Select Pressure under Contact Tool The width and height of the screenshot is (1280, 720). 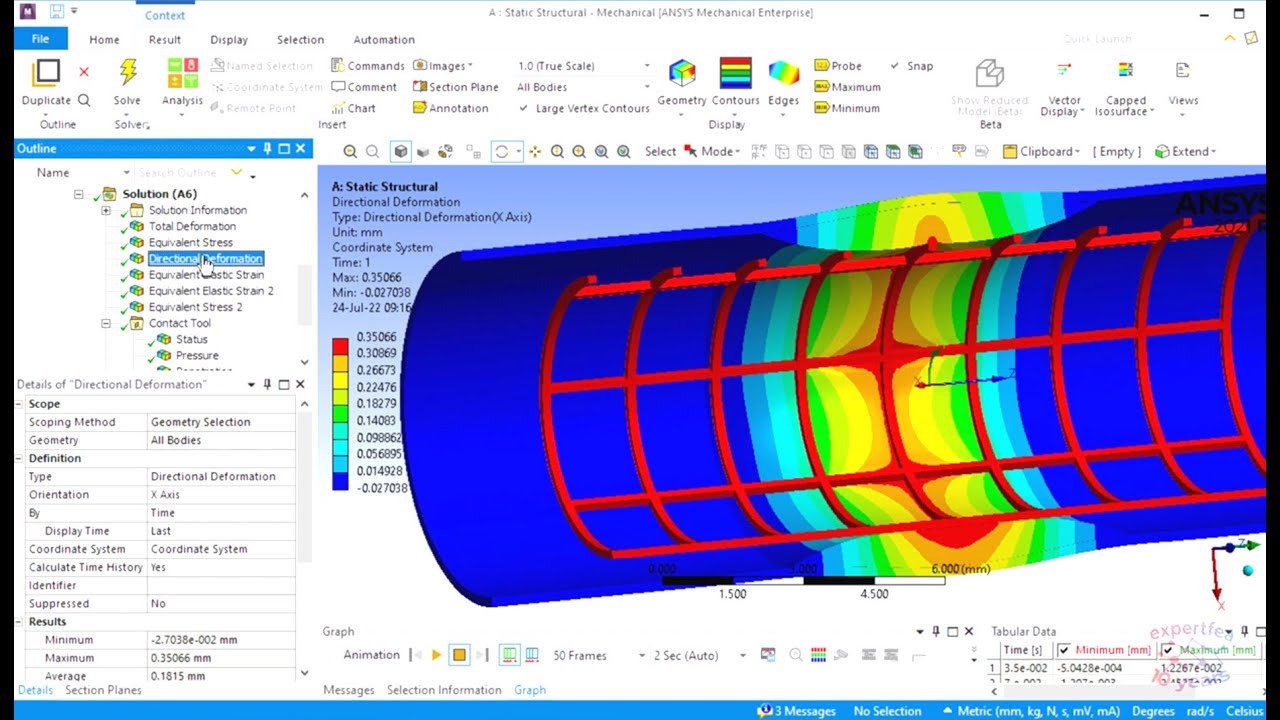click(197, 356)
